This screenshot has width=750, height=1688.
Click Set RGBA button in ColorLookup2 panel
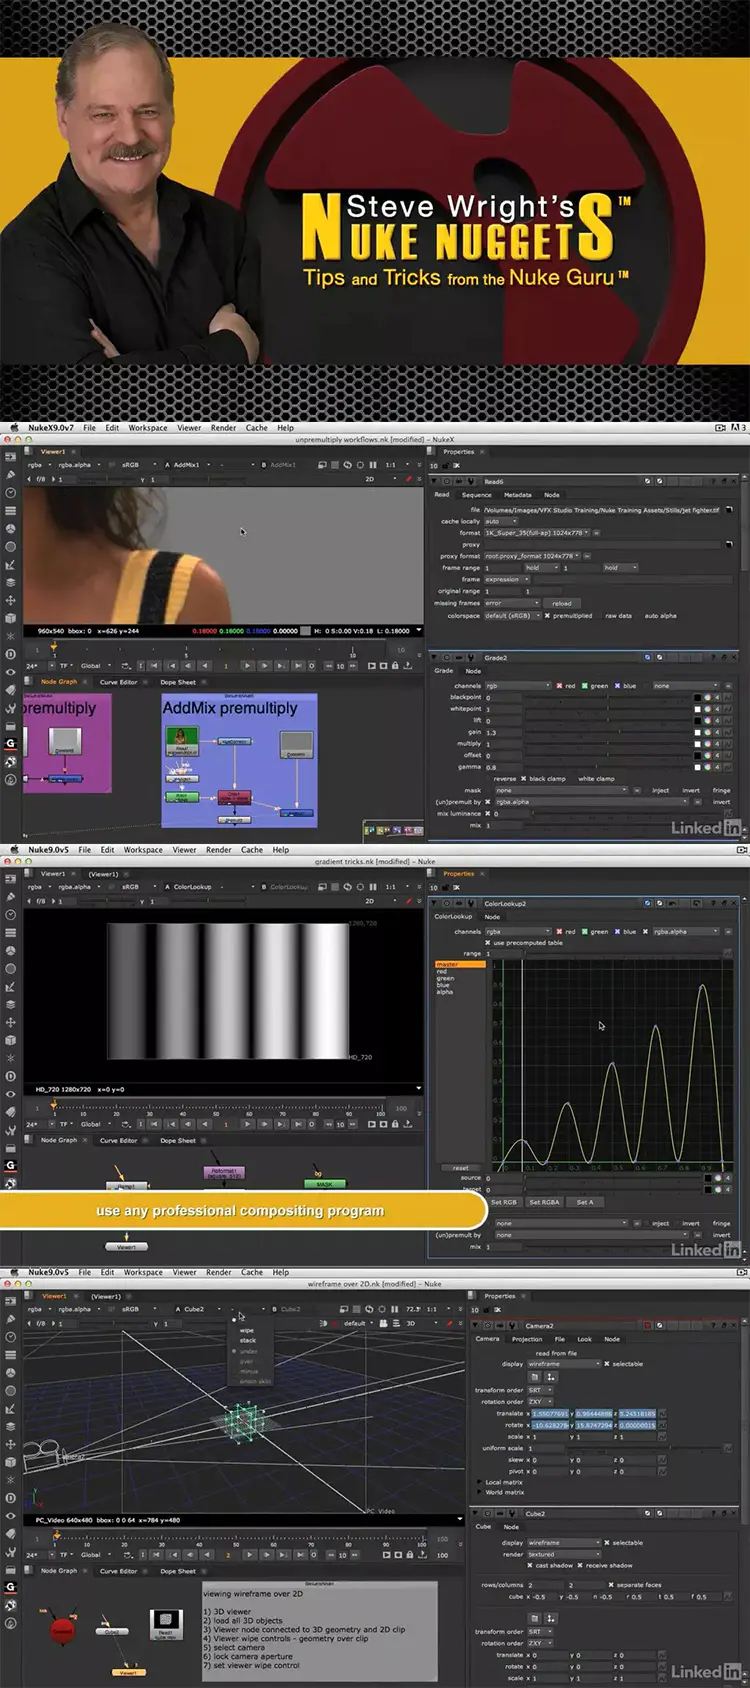point(544,1202)
